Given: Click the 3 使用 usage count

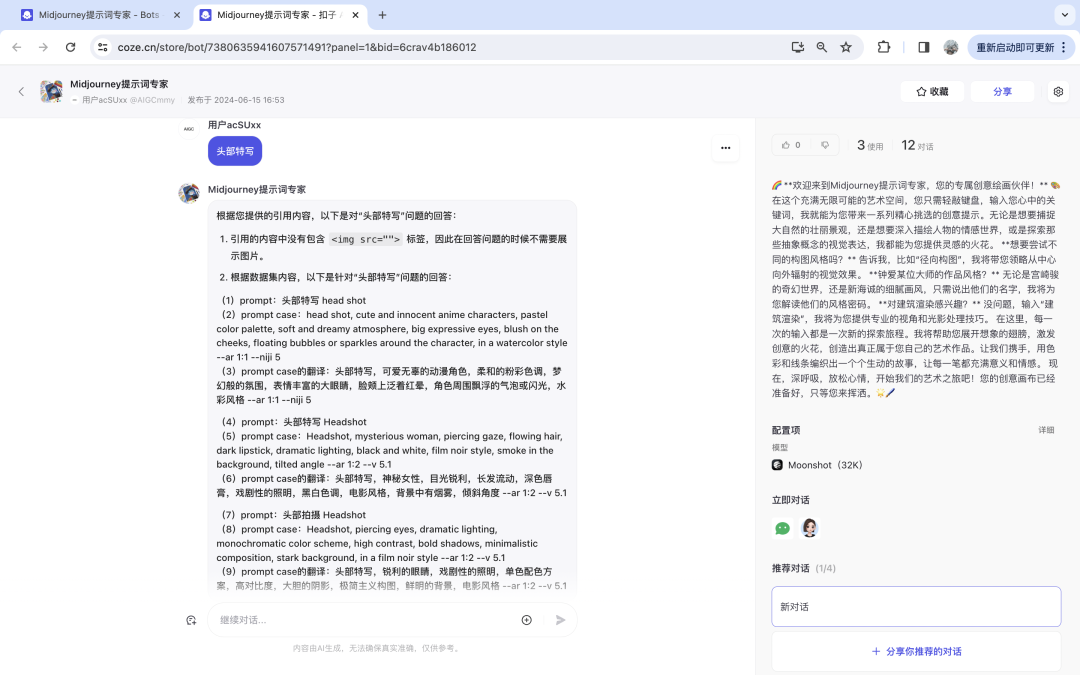Looking at the screenshot, I should [x=870, y=145].
